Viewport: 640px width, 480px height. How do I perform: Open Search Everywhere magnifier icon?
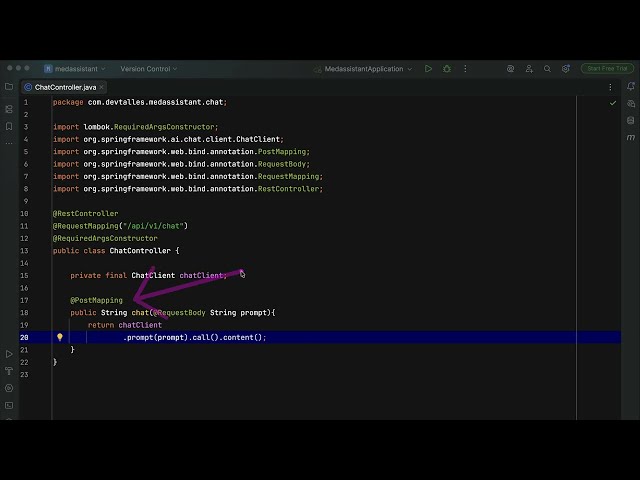point(547,69)
